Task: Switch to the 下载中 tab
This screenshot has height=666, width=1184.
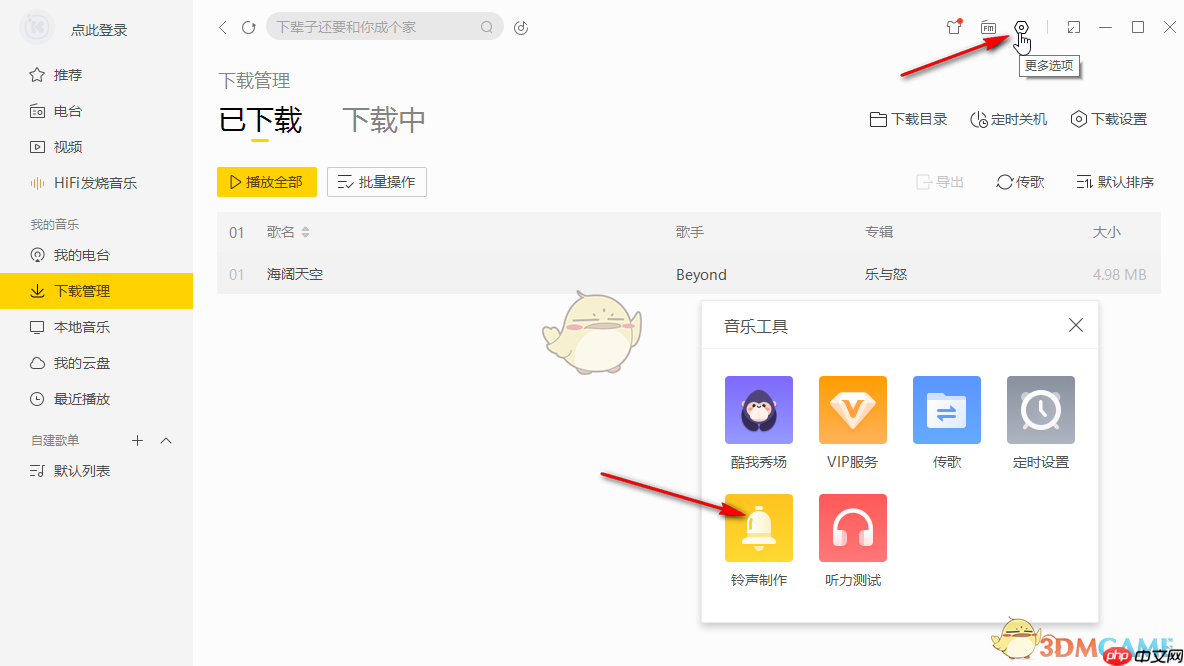Action: coord(383,119)
